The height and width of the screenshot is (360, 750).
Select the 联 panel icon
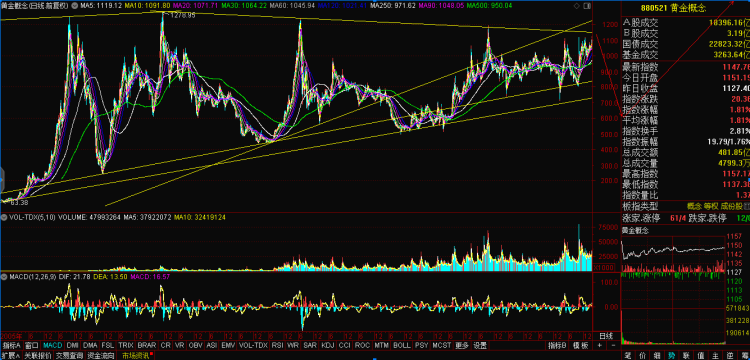(686, 355)
